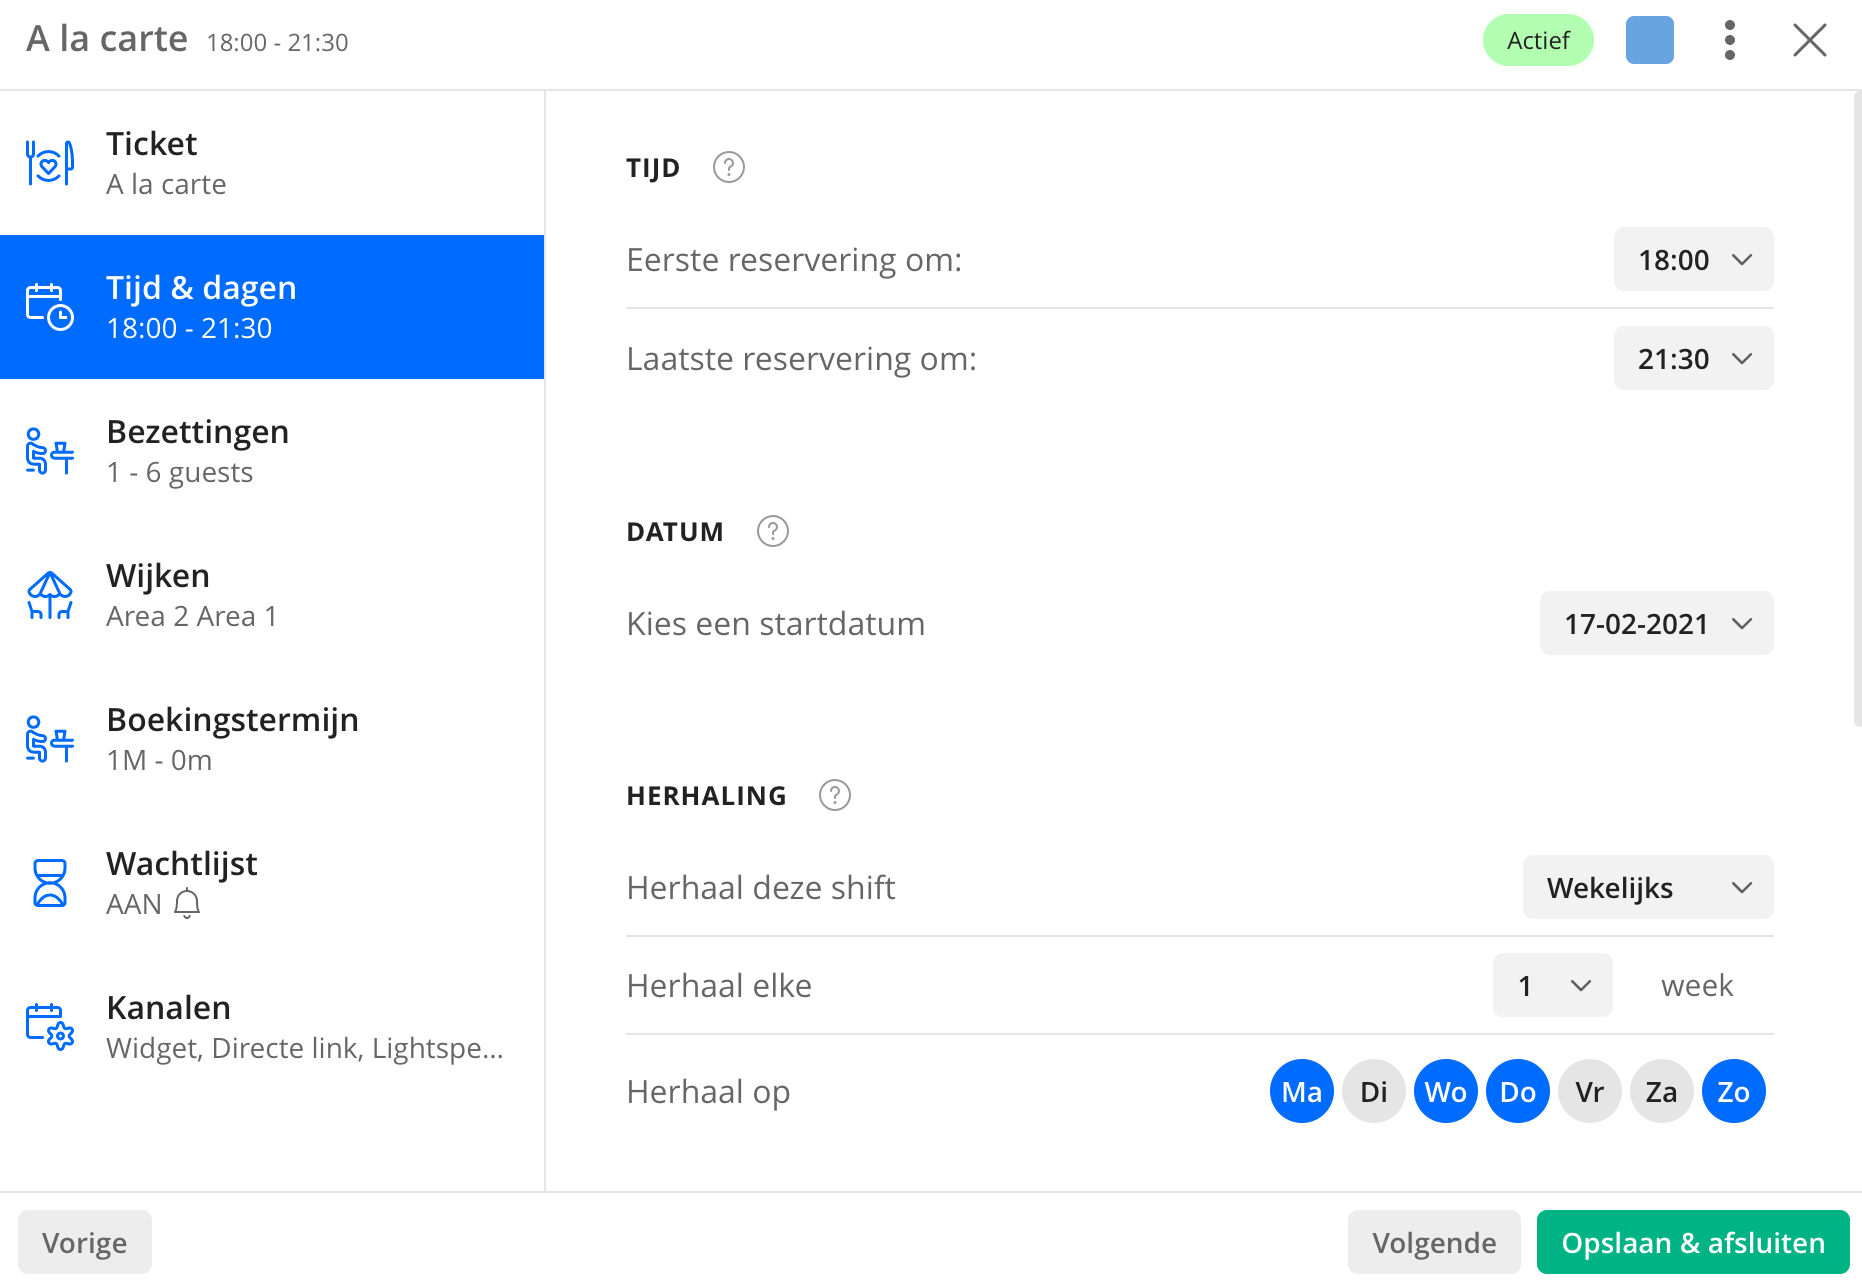Click the Wachtlijst hourglass icon
Image resolution: width=1862 pixels, height=1284 pixels.
(50, 883)
